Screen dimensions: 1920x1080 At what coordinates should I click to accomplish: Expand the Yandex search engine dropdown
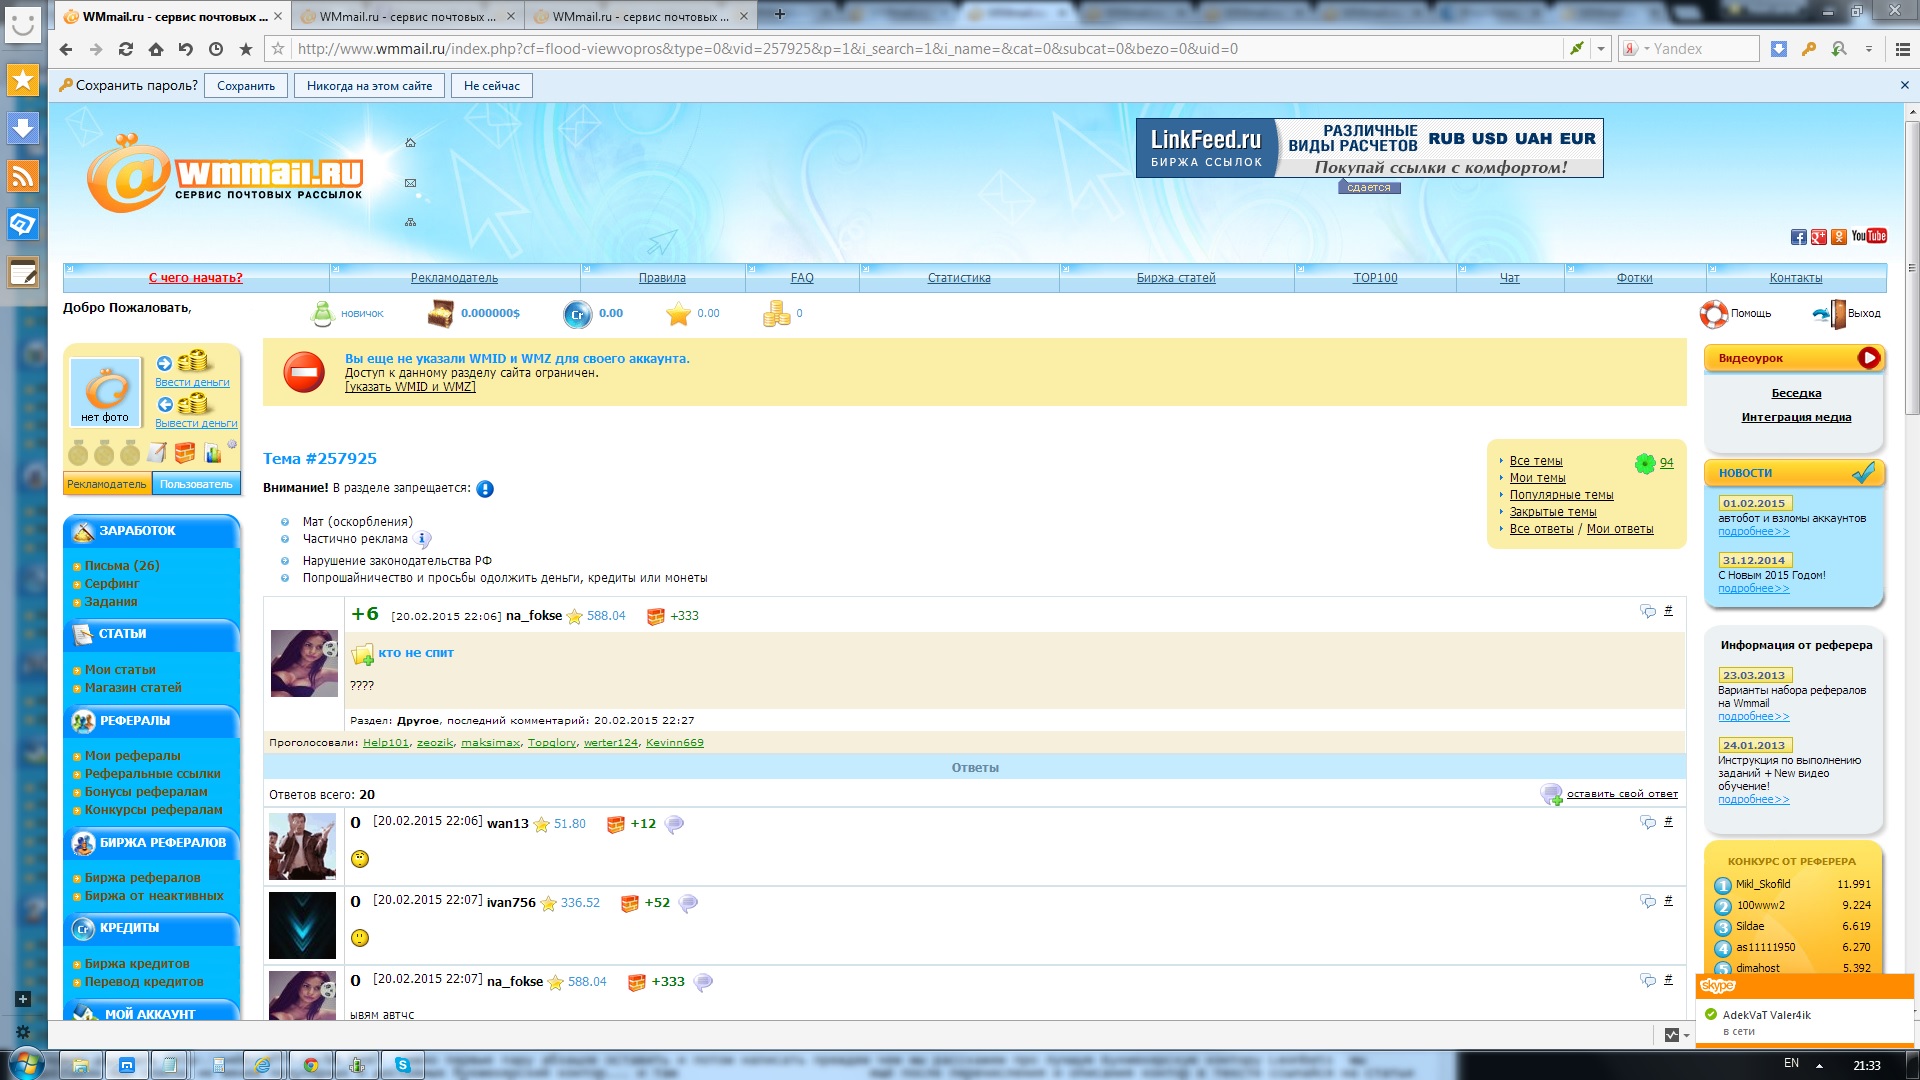pyautogui.click(x=1646, y=49)
